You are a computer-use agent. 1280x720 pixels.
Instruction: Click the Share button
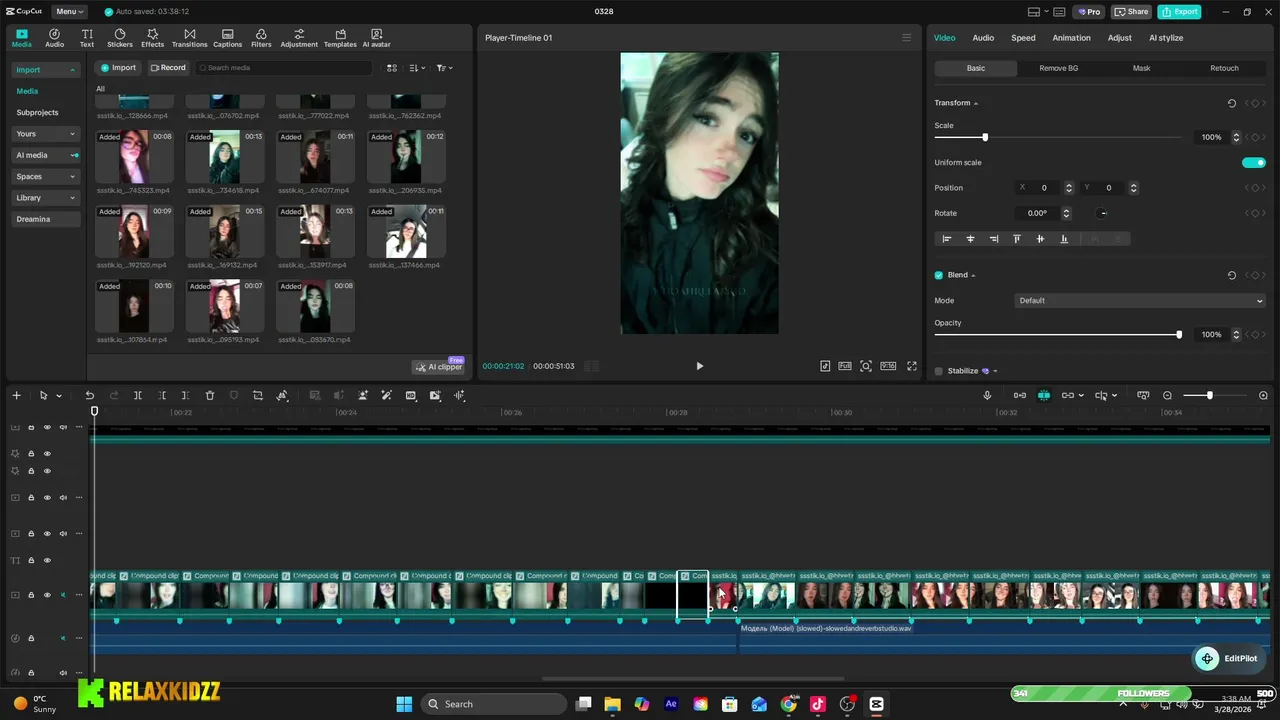[x=1131, y=12]
